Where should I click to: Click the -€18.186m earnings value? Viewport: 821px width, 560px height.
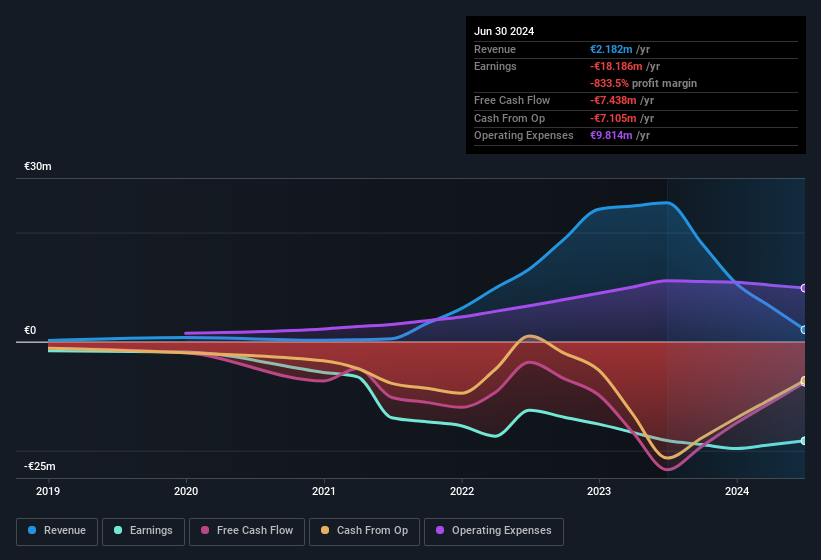coord(616,66)
